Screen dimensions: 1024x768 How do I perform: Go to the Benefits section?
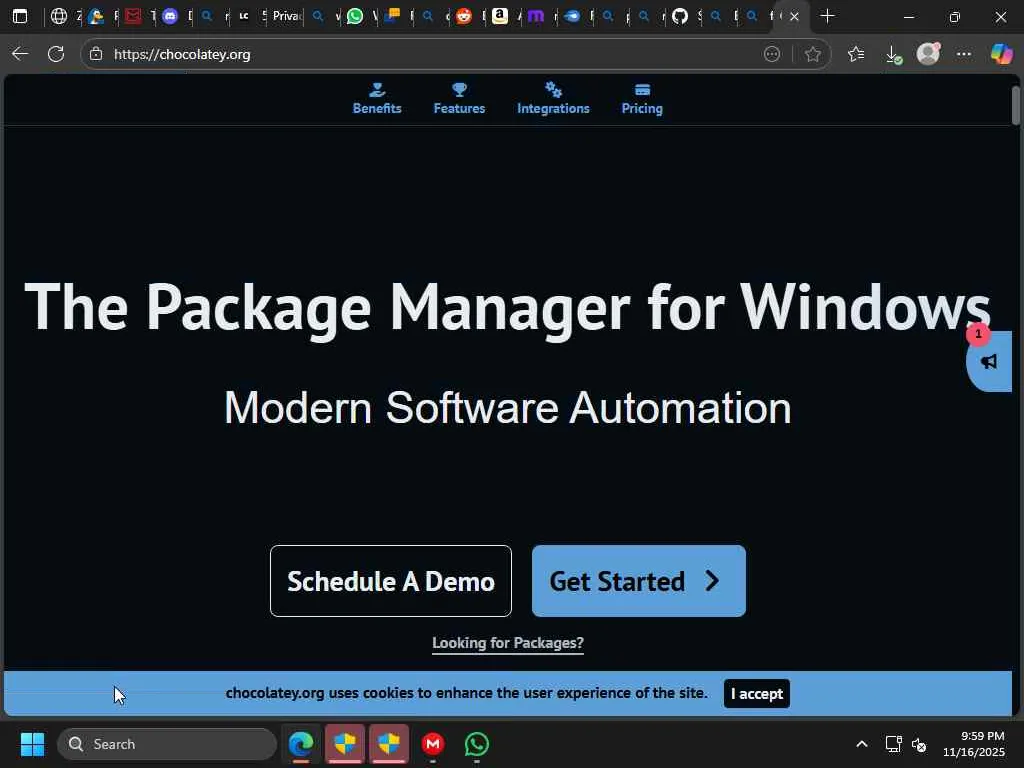tap(377, 99)
